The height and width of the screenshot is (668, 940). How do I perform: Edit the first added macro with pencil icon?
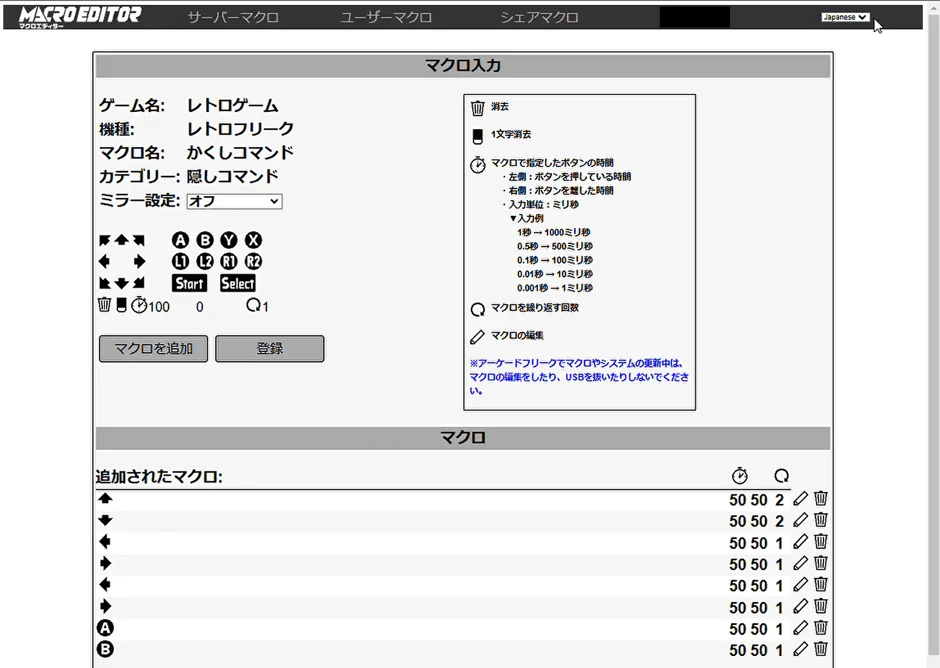[x=800, y=498]
